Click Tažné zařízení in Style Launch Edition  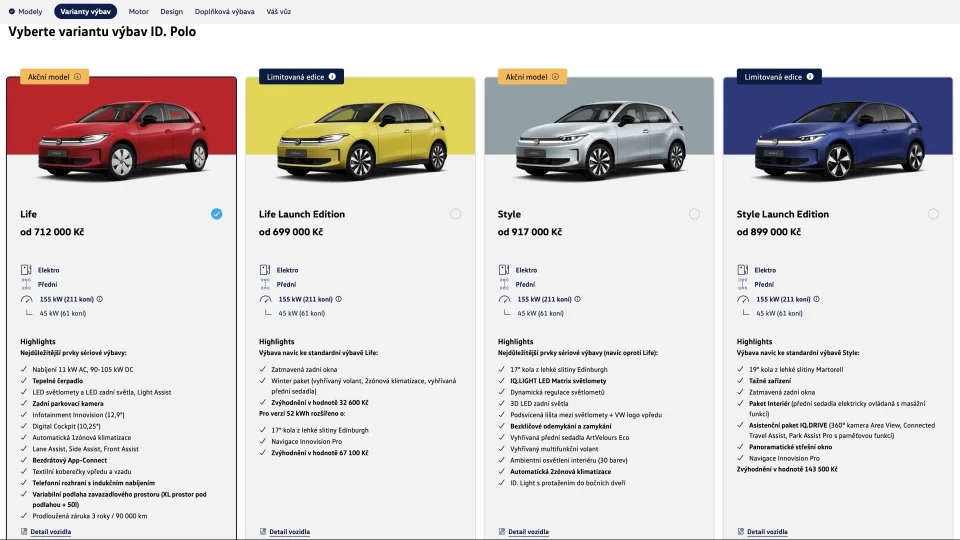(x=770, y=381)
